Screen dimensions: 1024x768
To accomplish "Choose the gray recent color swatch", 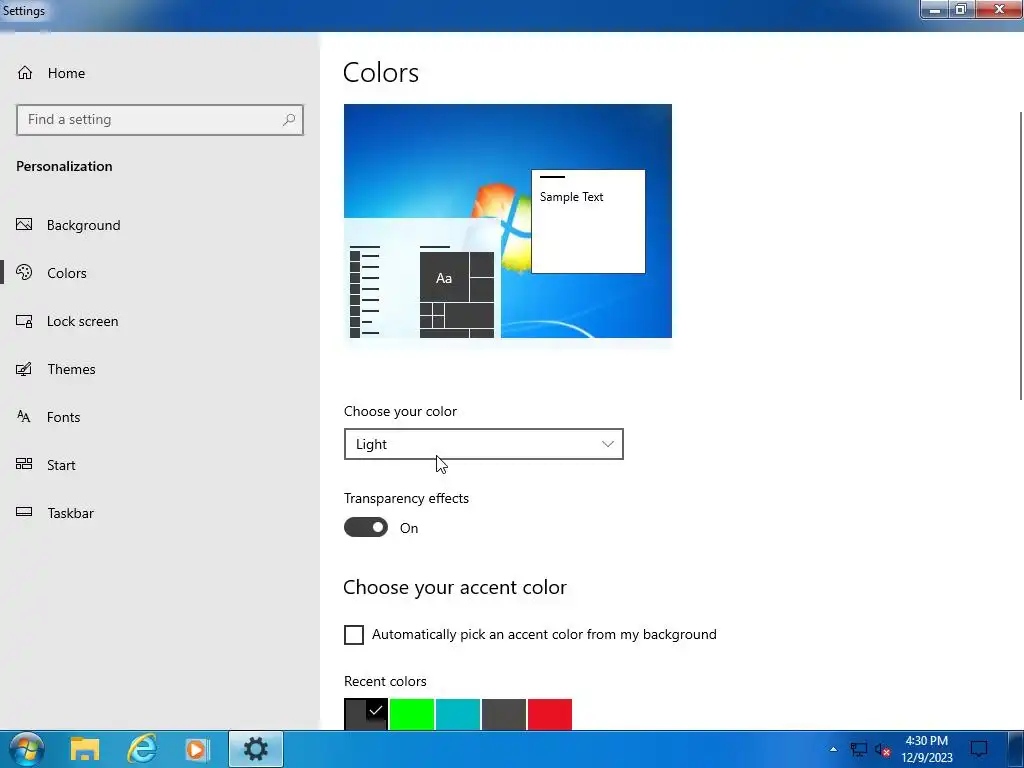I will pos(504,714).
